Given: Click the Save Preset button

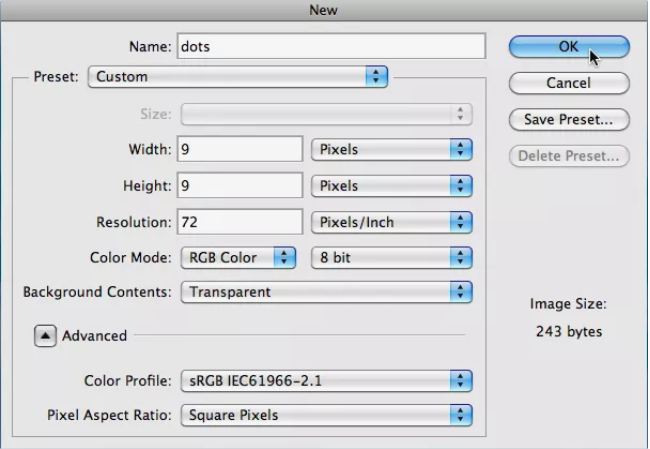Looking at the screenshot, I should pyautogui.click(x=569, y=119).
